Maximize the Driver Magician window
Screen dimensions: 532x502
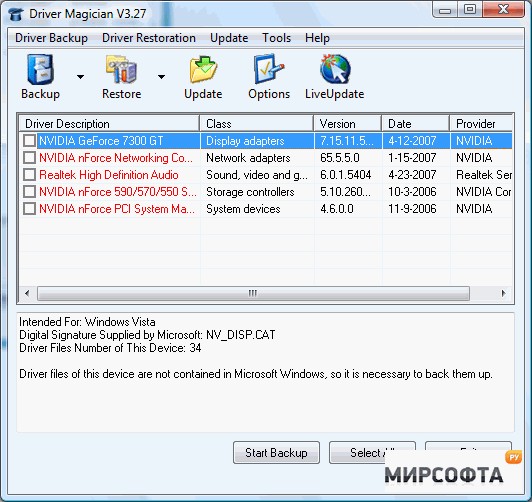coord(470,9)
